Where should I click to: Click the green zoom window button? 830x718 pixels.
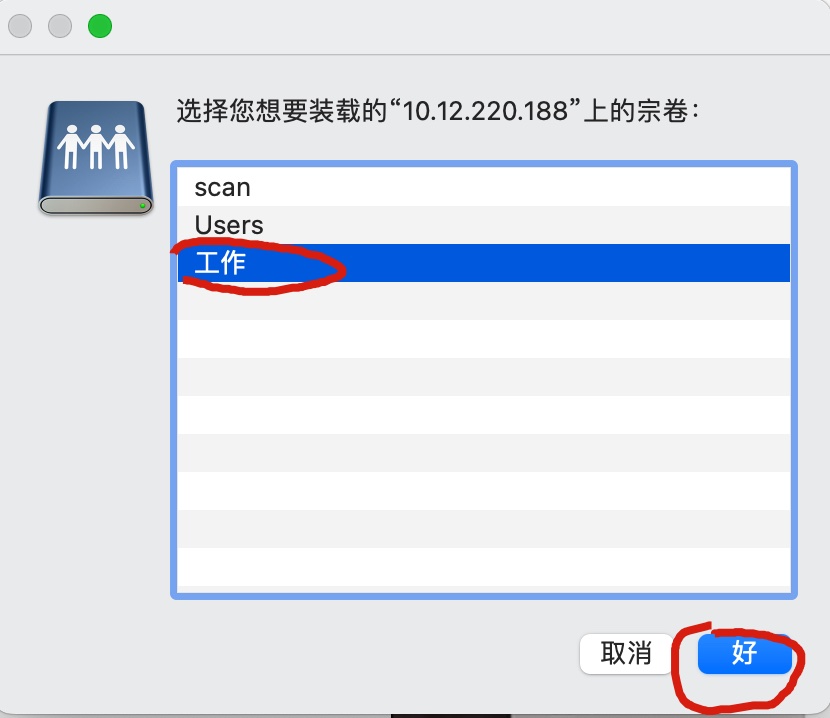coord(100,26)
